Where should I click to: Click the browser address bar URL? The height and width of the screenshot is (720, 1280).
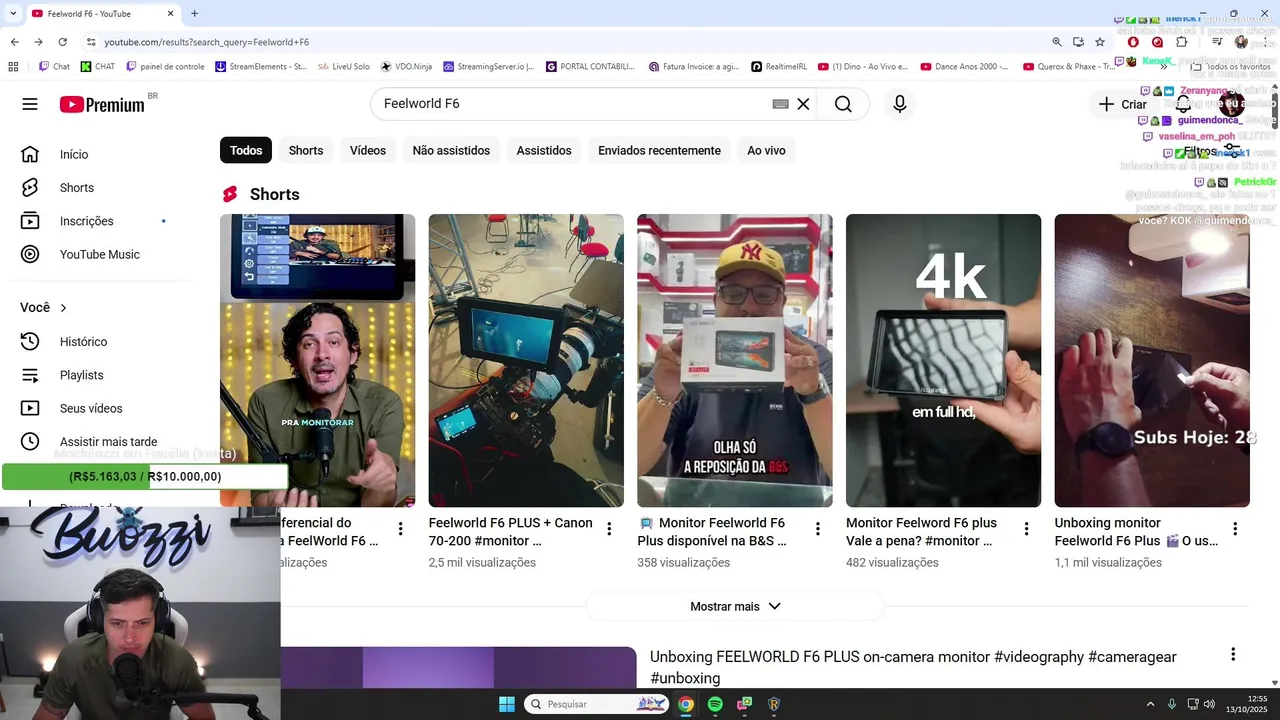pos(207,42)
